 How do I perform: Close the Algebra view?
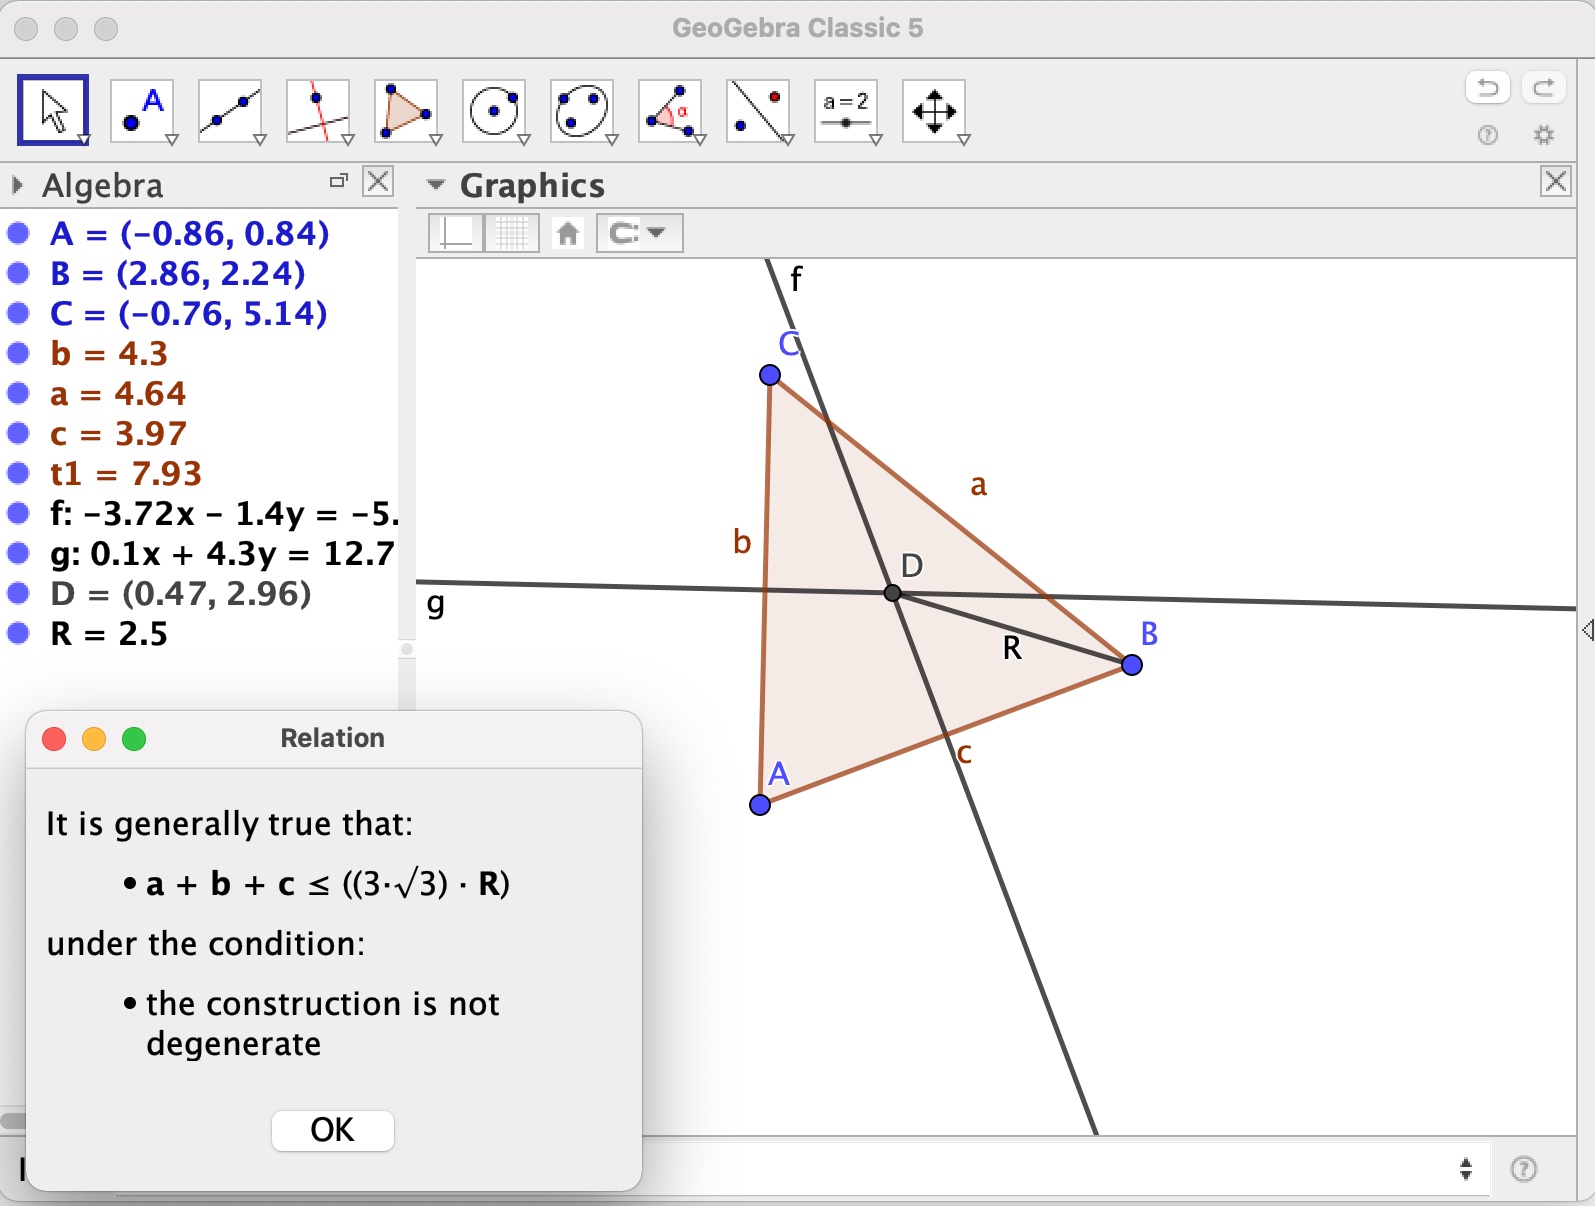(378, 181)
